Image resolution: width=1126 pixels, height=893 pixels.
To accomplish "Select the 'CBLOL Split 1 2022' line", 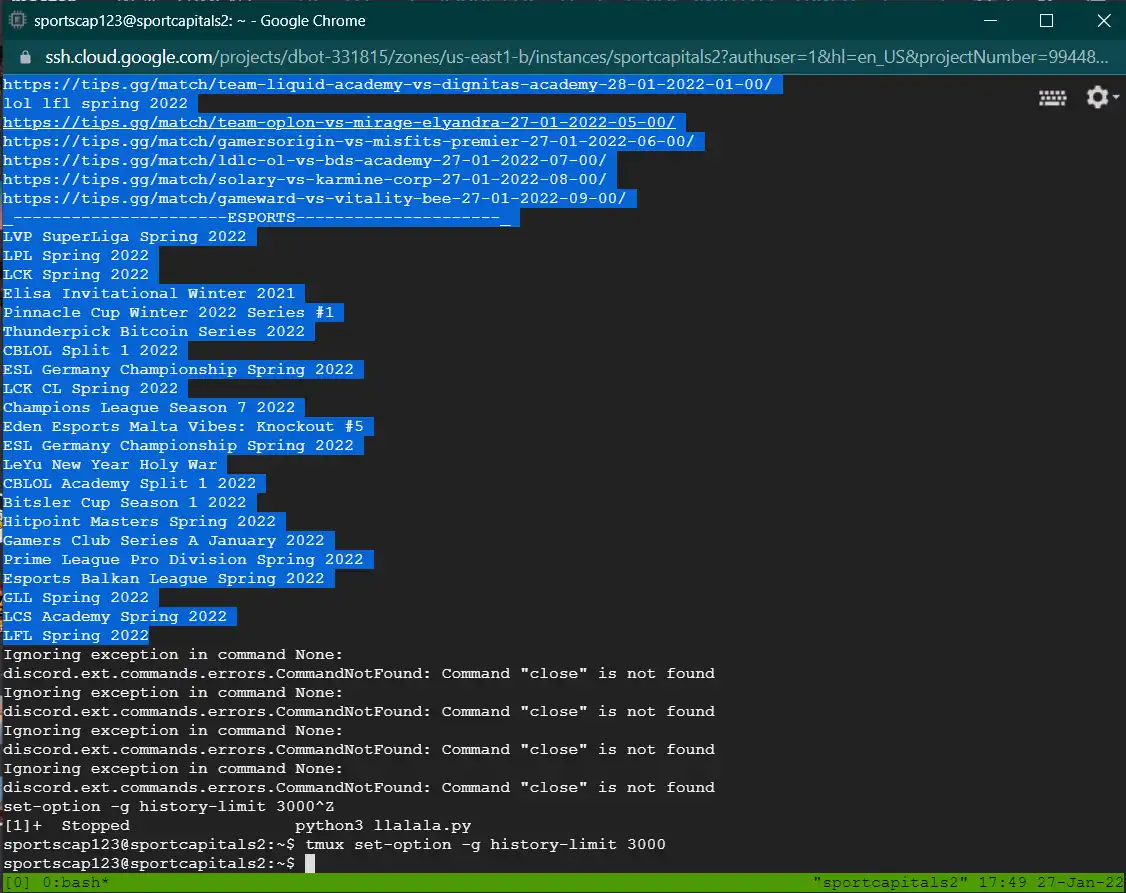I will (90, 350).
